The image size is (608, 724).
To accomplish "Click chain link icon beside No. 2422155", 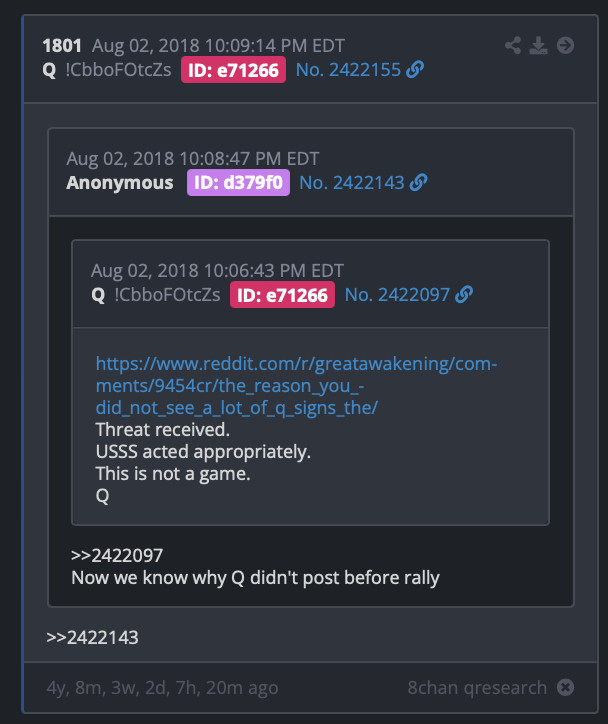I will click(415, 70).
